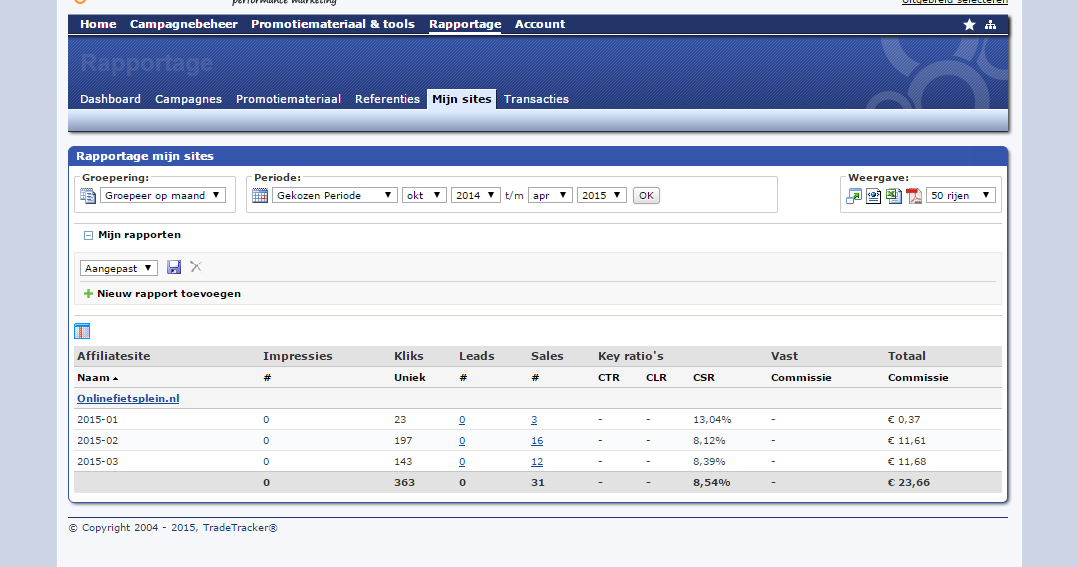
Task: Click the TradeTracker copyright text
Action: pyautogui.click(x=173, y=528)
